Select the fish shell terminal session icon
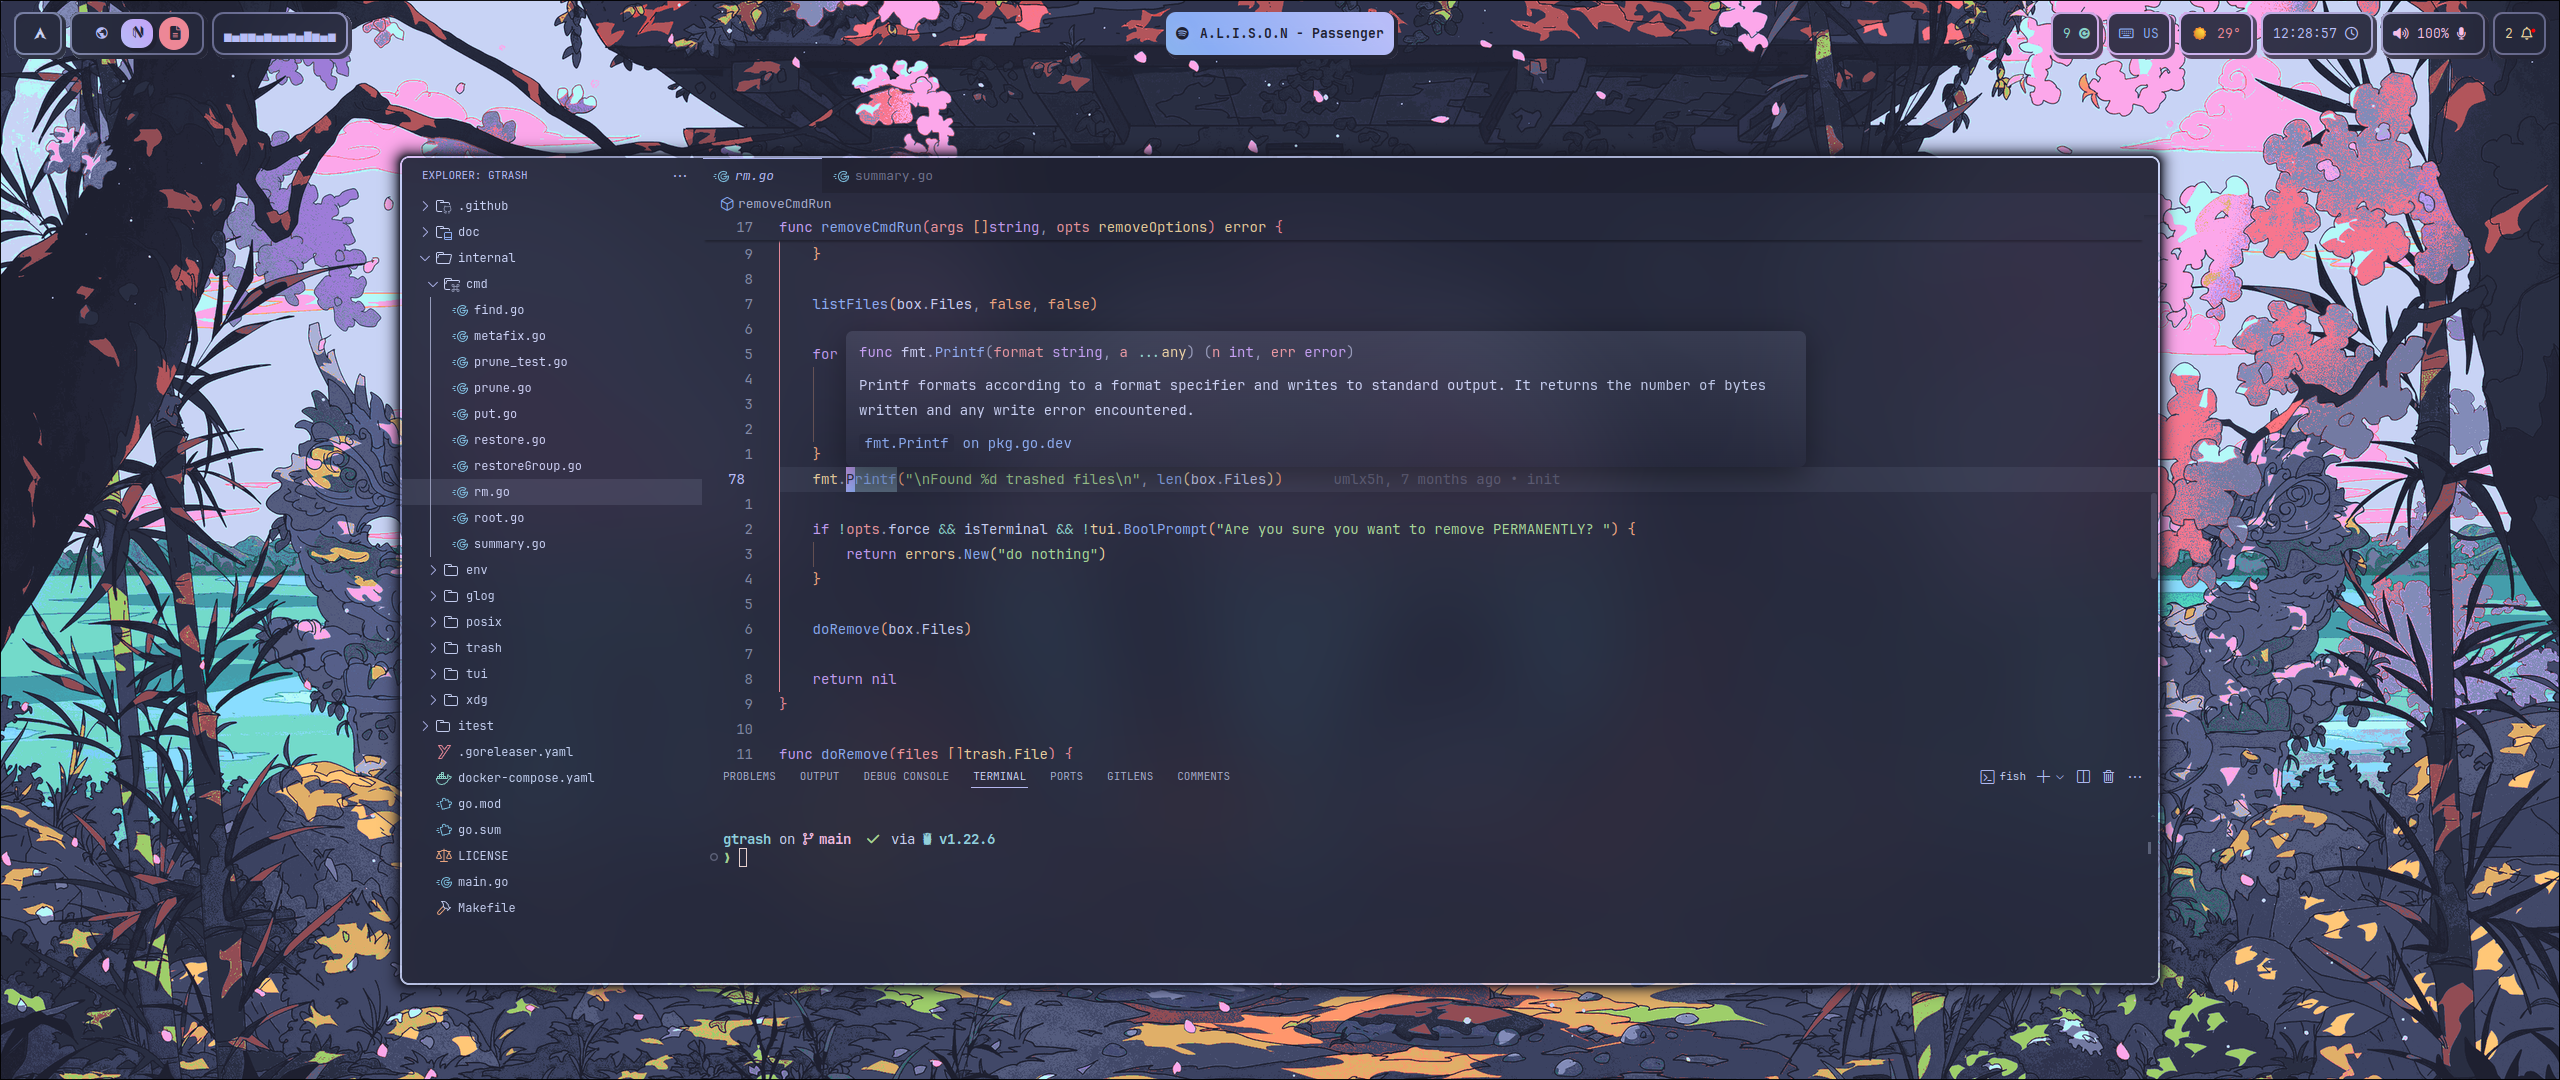This screenshot has height=1080, width=2560. pyautogui.click(x=1987, y=776)
